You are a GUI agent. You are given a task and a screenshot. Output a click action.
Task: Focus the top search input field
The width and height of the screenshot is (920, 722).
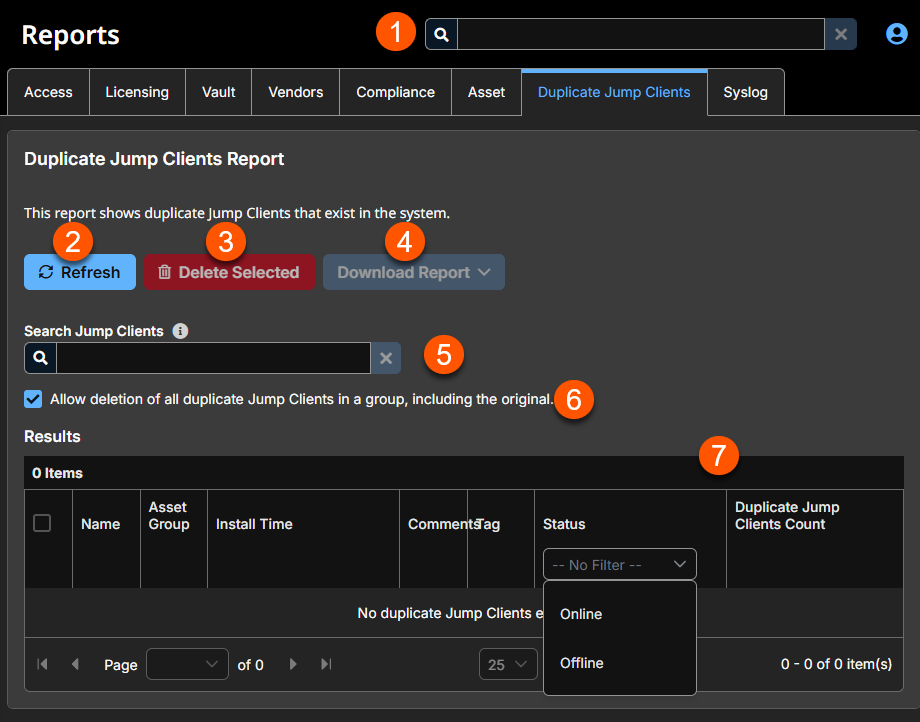641,35
